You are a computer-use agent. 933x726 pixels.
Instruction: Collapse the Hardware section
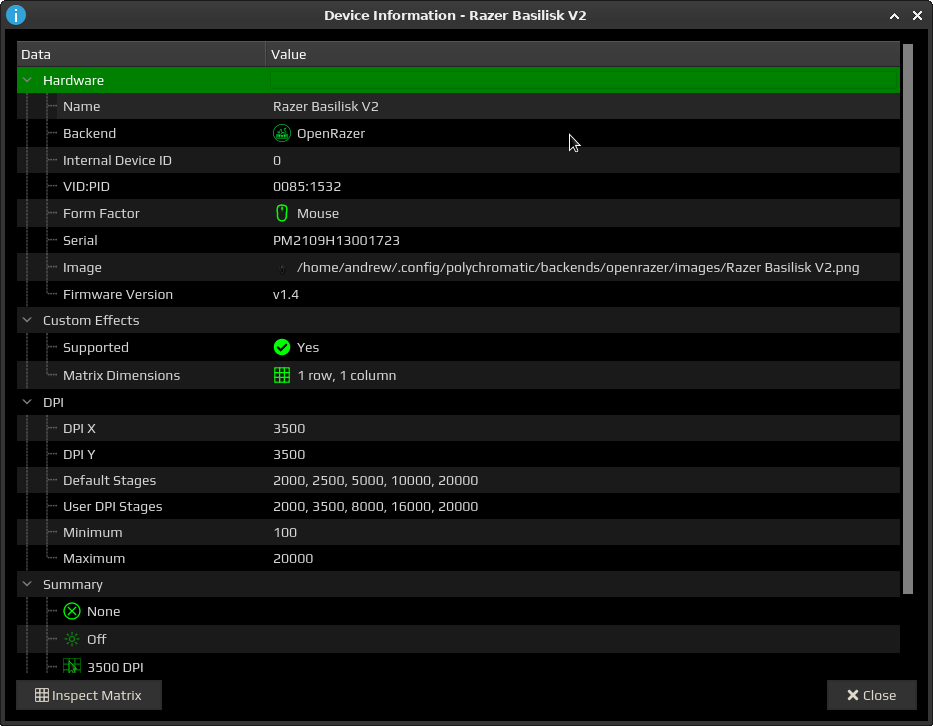(25, 80)
